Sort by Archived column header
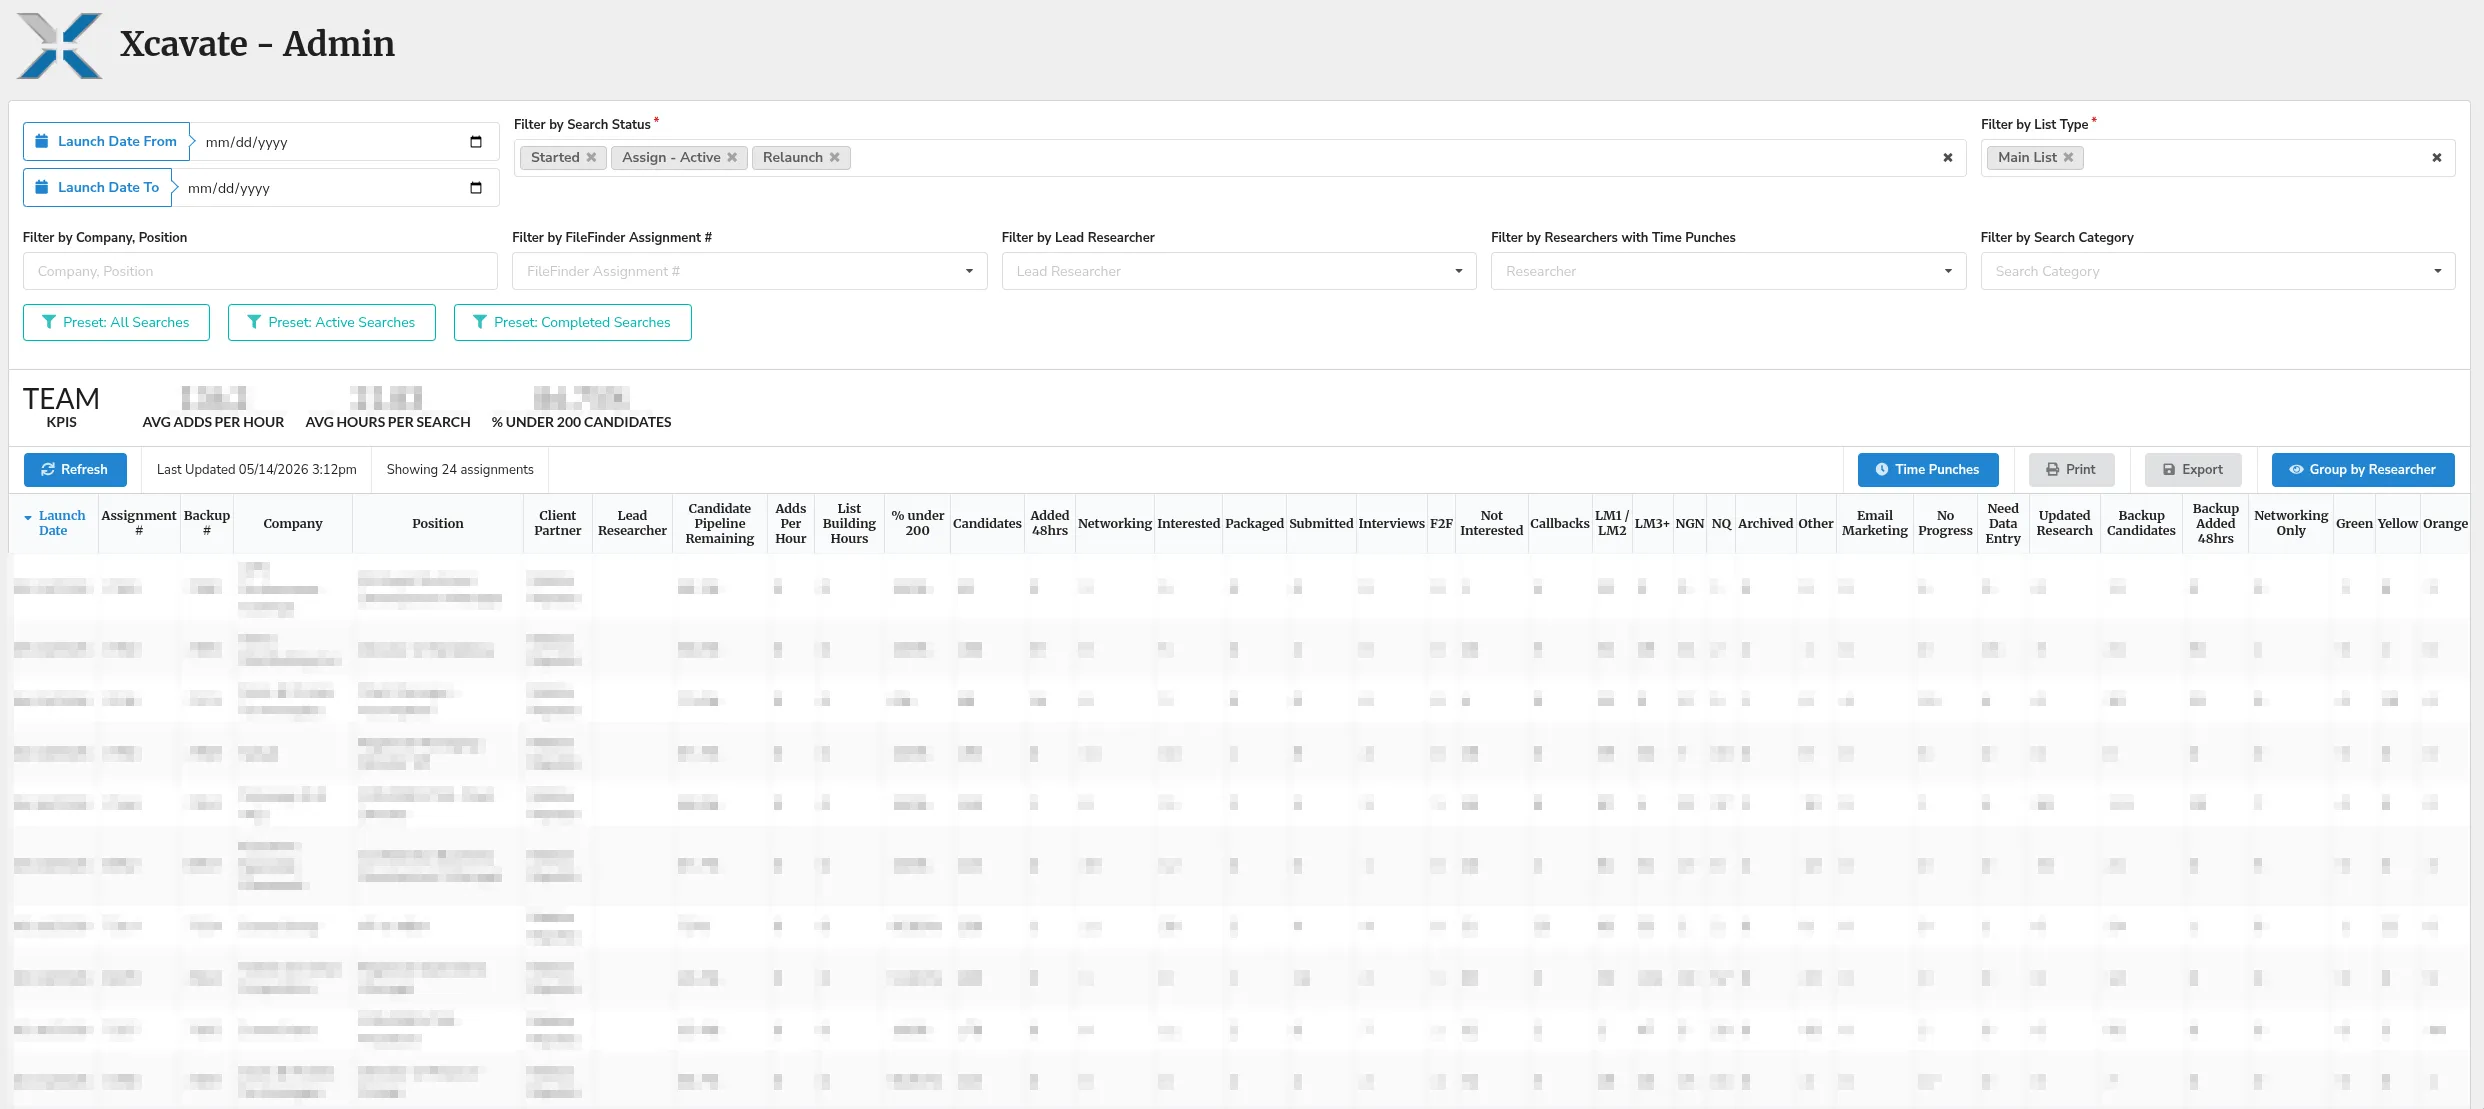 (x=1766, y=523)
